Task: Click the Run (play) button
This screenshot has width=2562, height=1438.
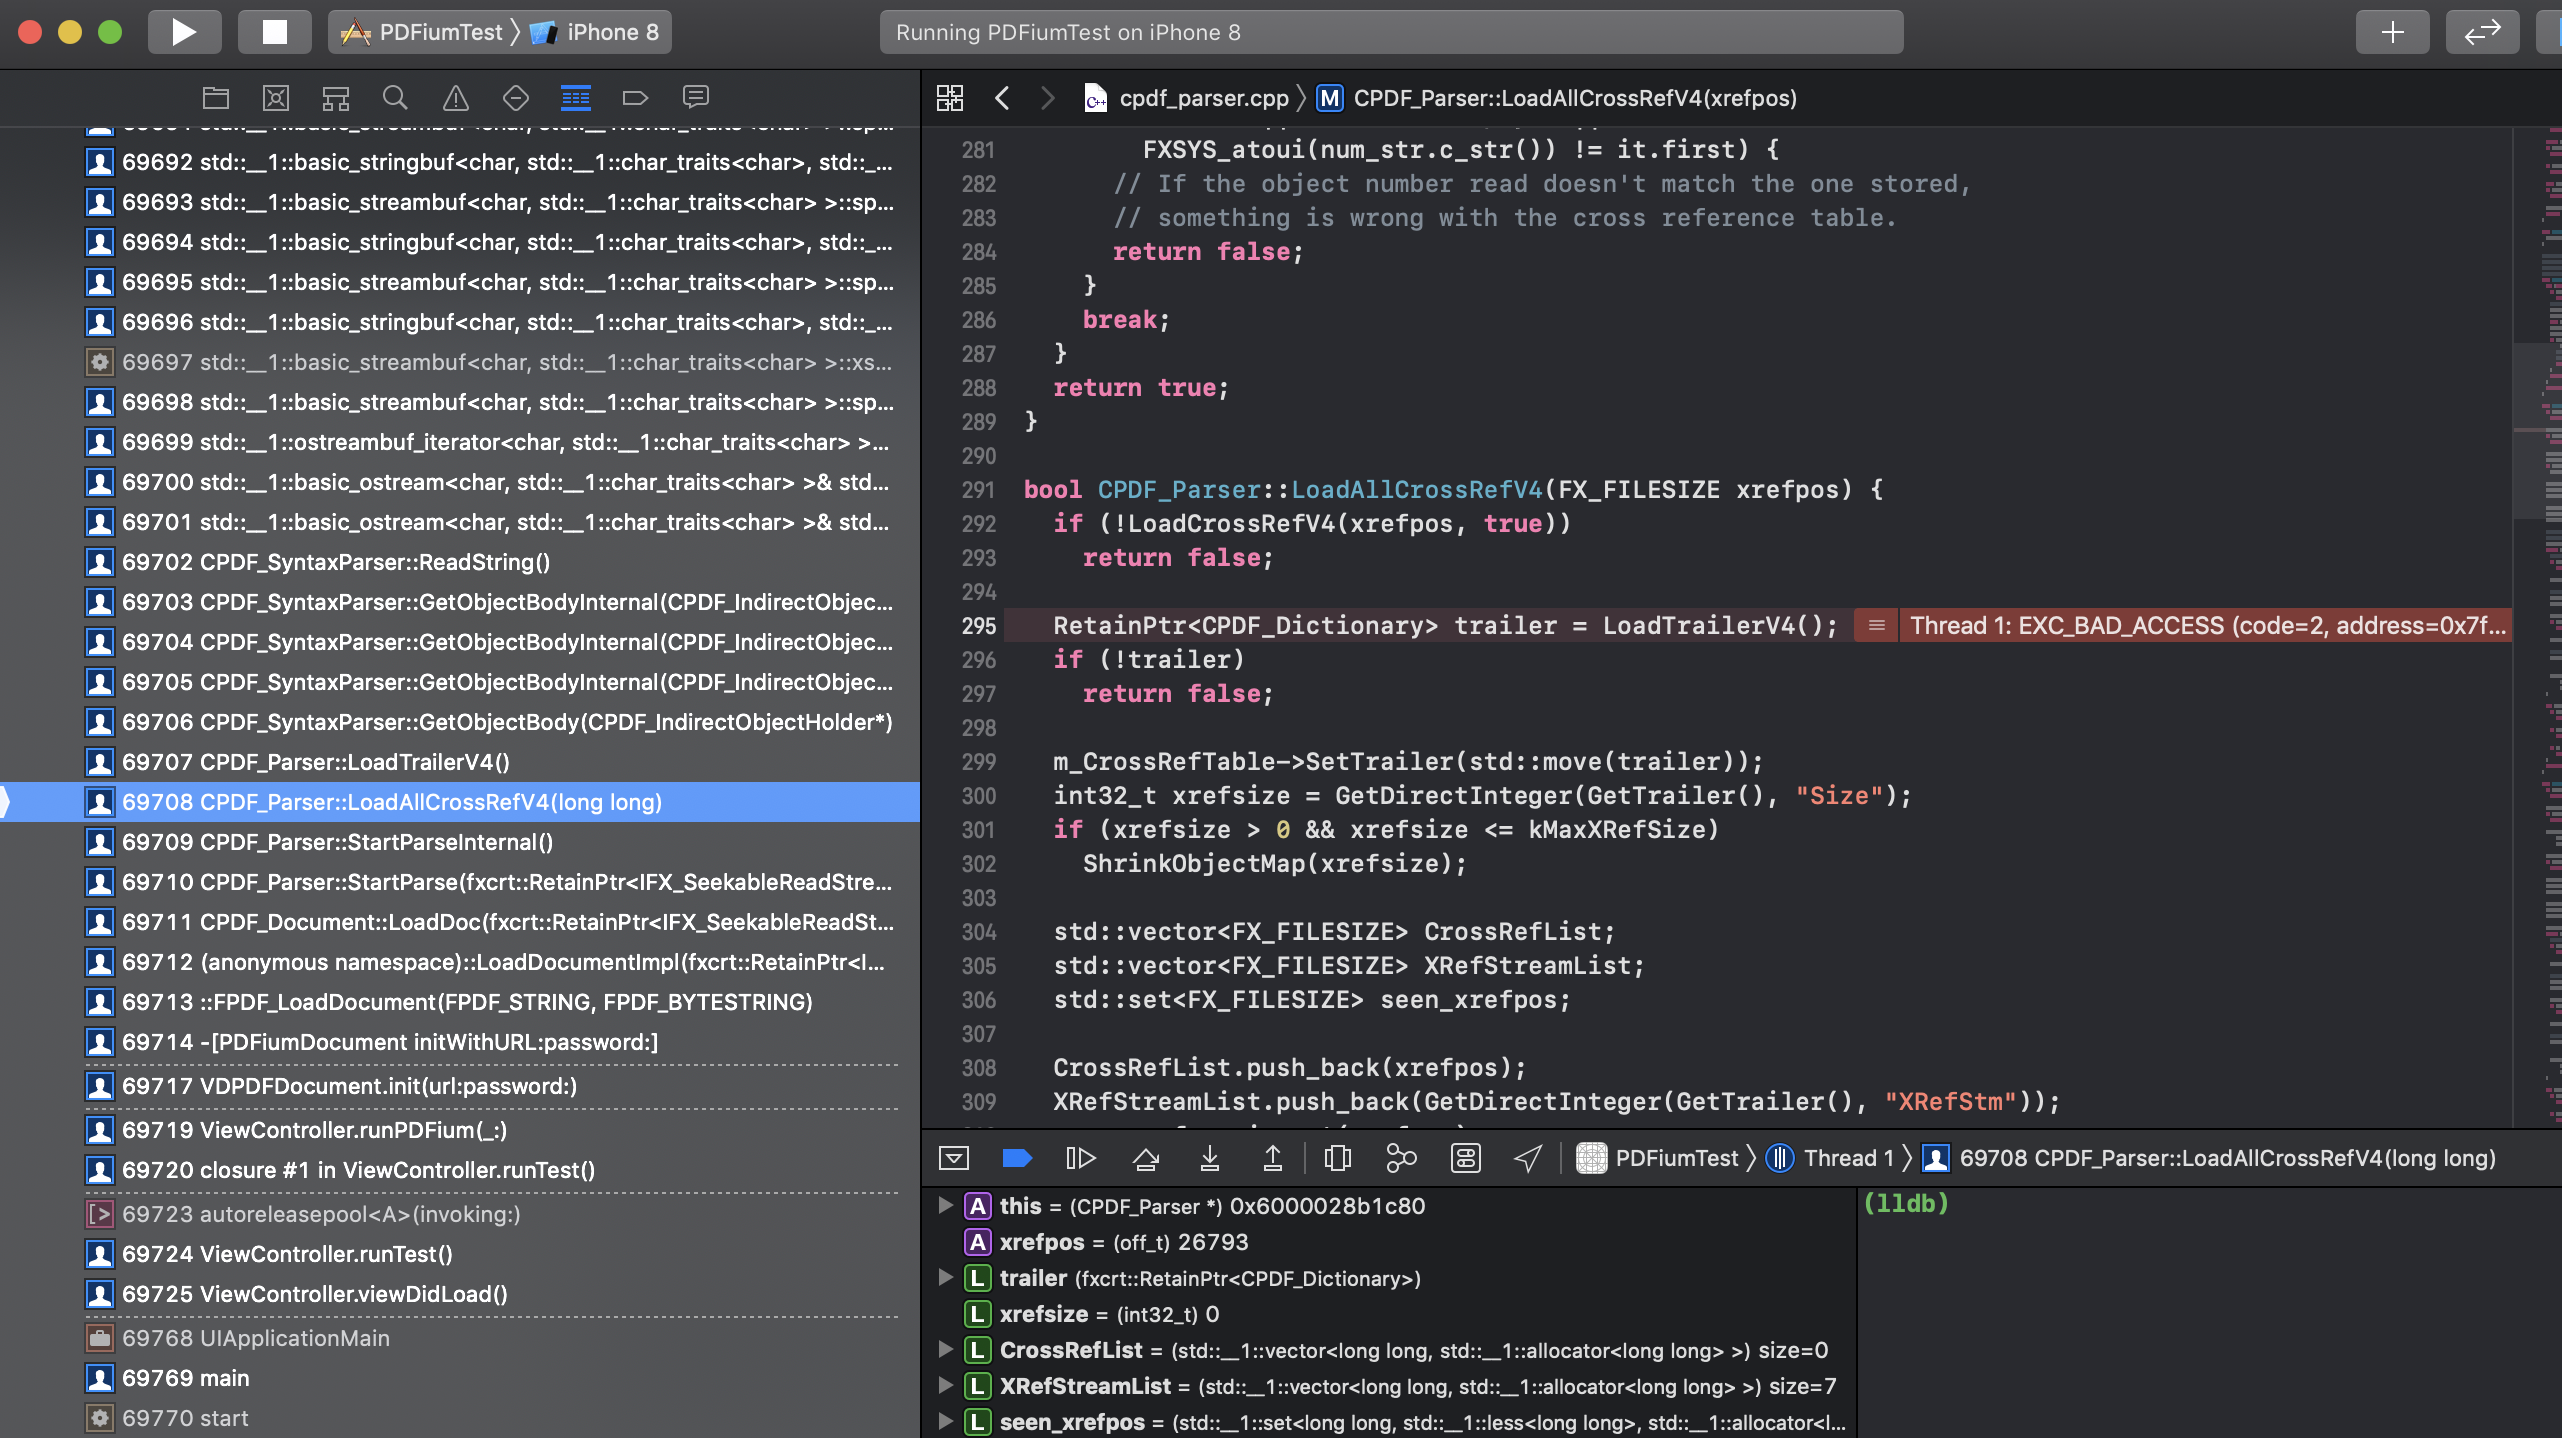Action: point(184,32)
